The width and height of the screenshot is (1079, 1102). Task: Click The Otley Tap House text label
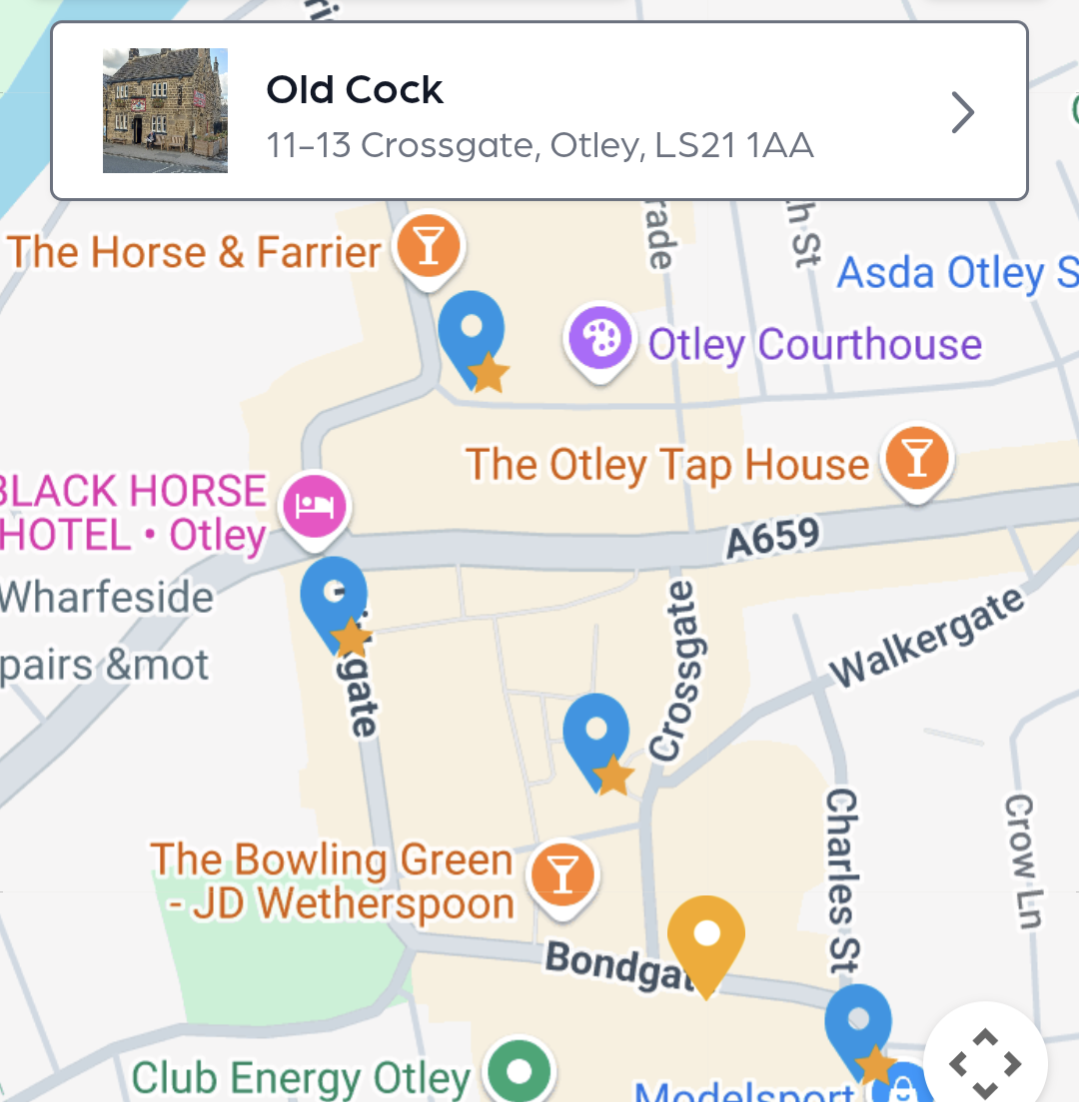(667, 465)
